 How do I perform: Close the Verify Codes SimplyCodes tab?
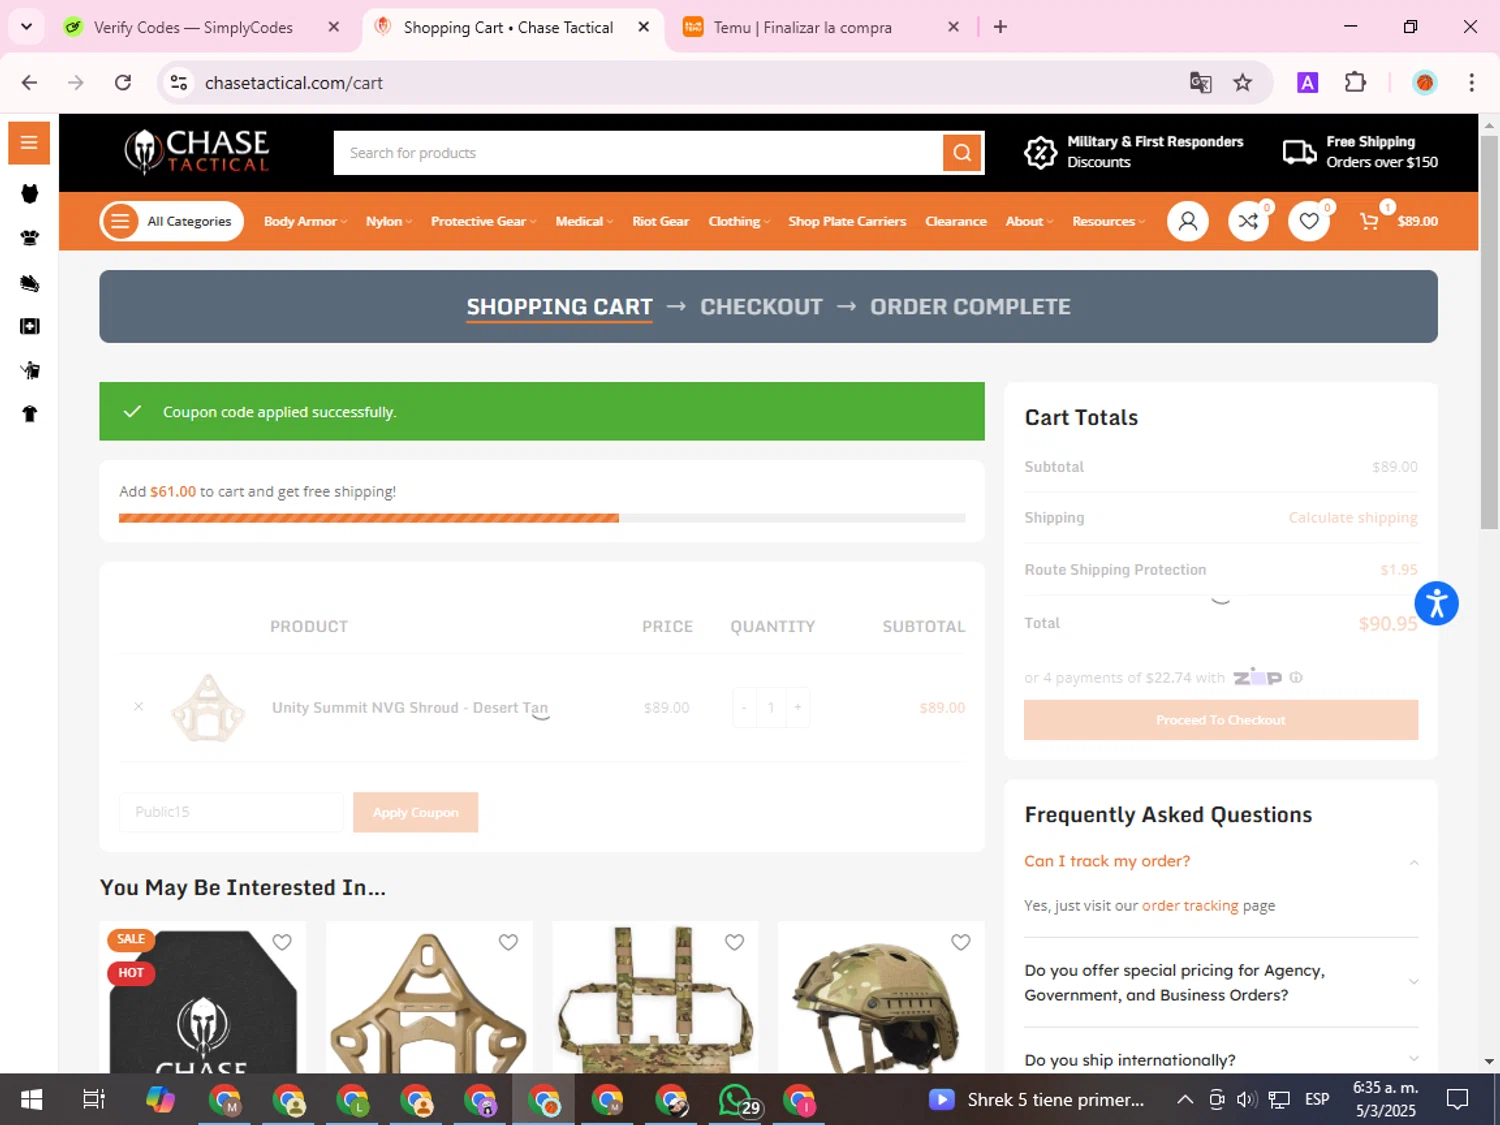coord(334,27)
